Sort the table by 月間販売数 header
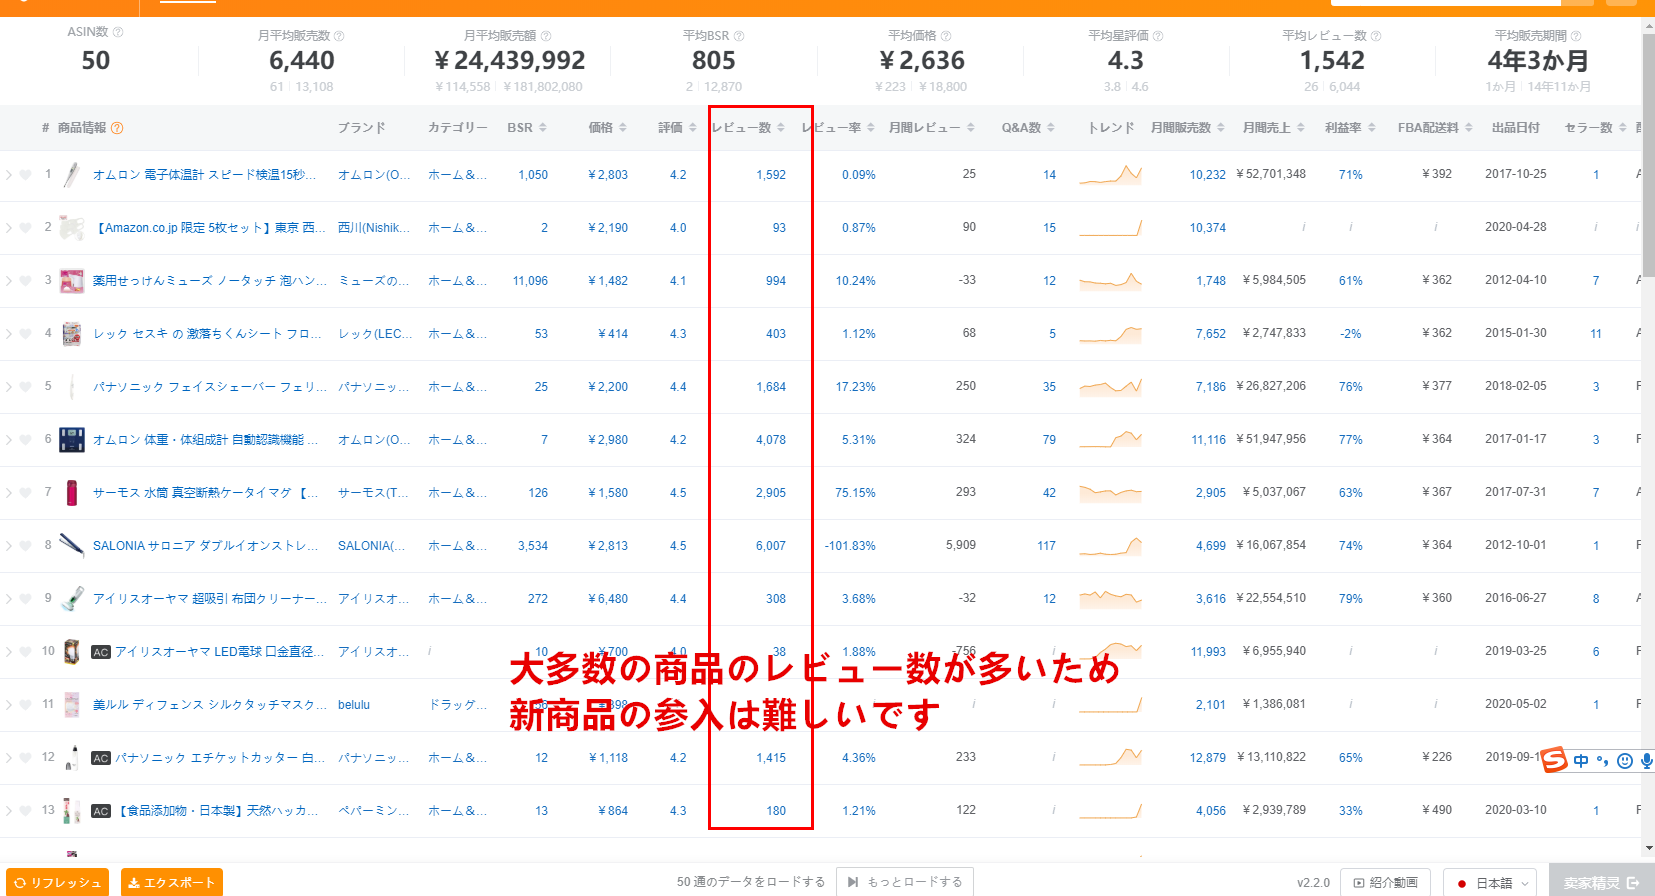 pyautogui.click(x=1187, y=128)
